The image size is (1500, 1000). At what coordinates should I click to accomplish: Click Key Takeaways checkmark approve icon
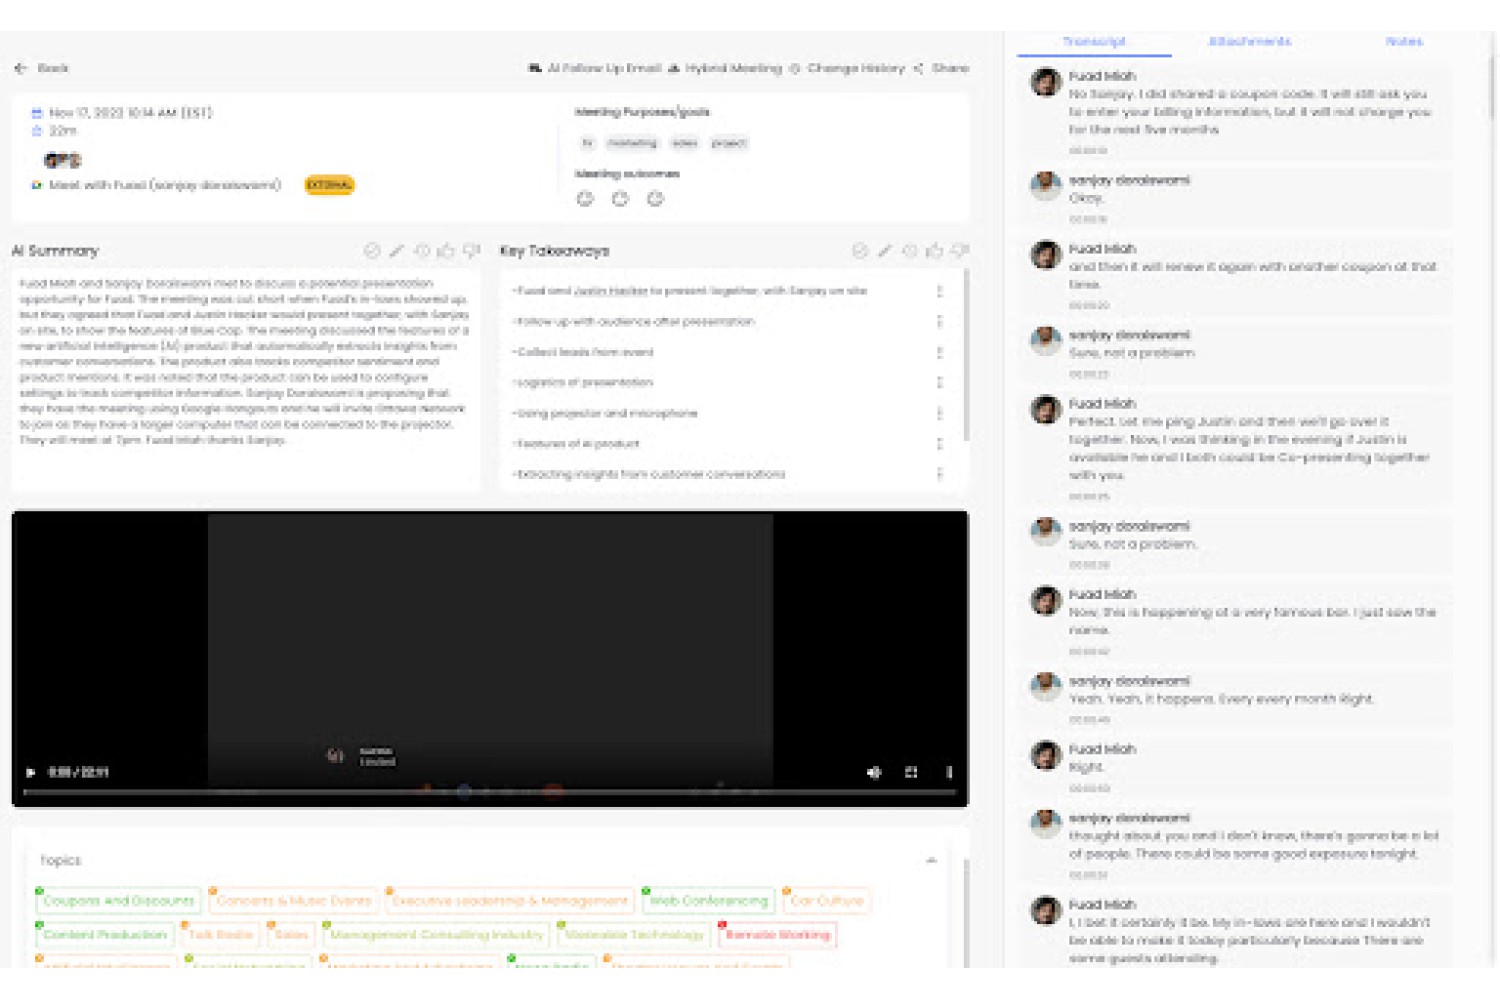click(x=860, y=250)
